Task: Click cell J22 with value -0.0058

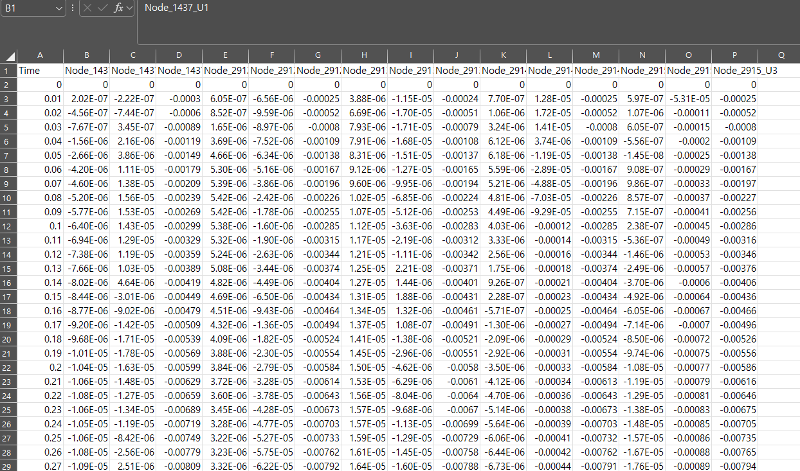Action: coord(457,367)
